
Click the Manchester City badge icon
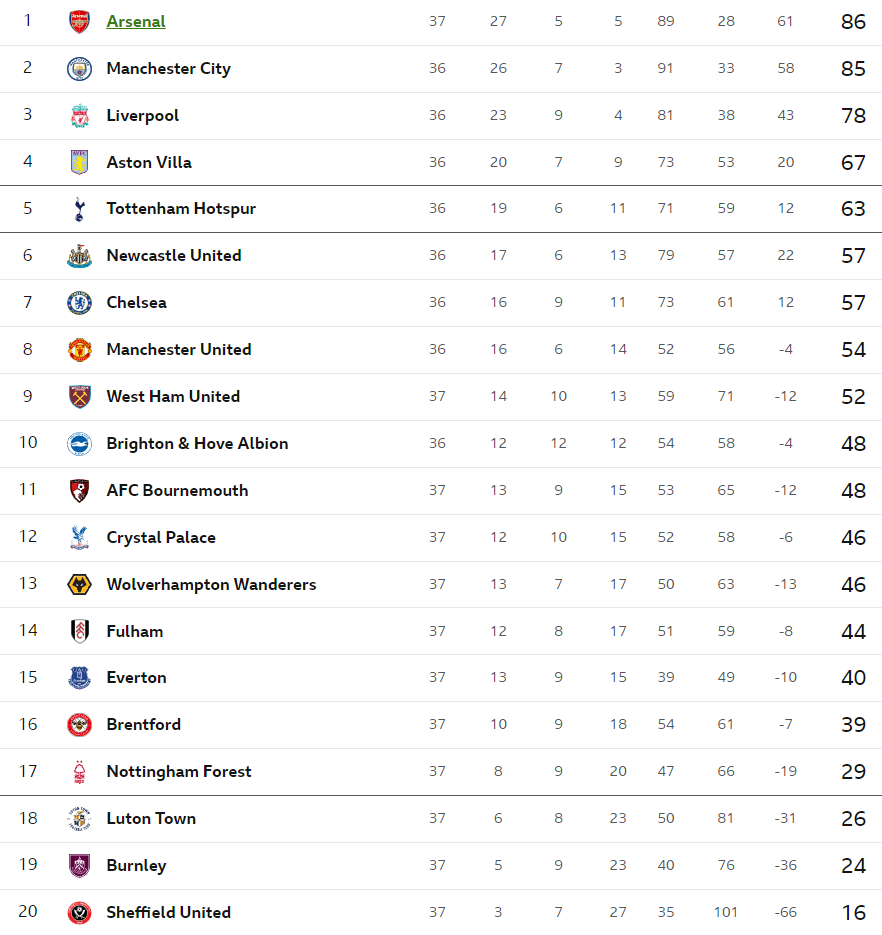[79, 69]
